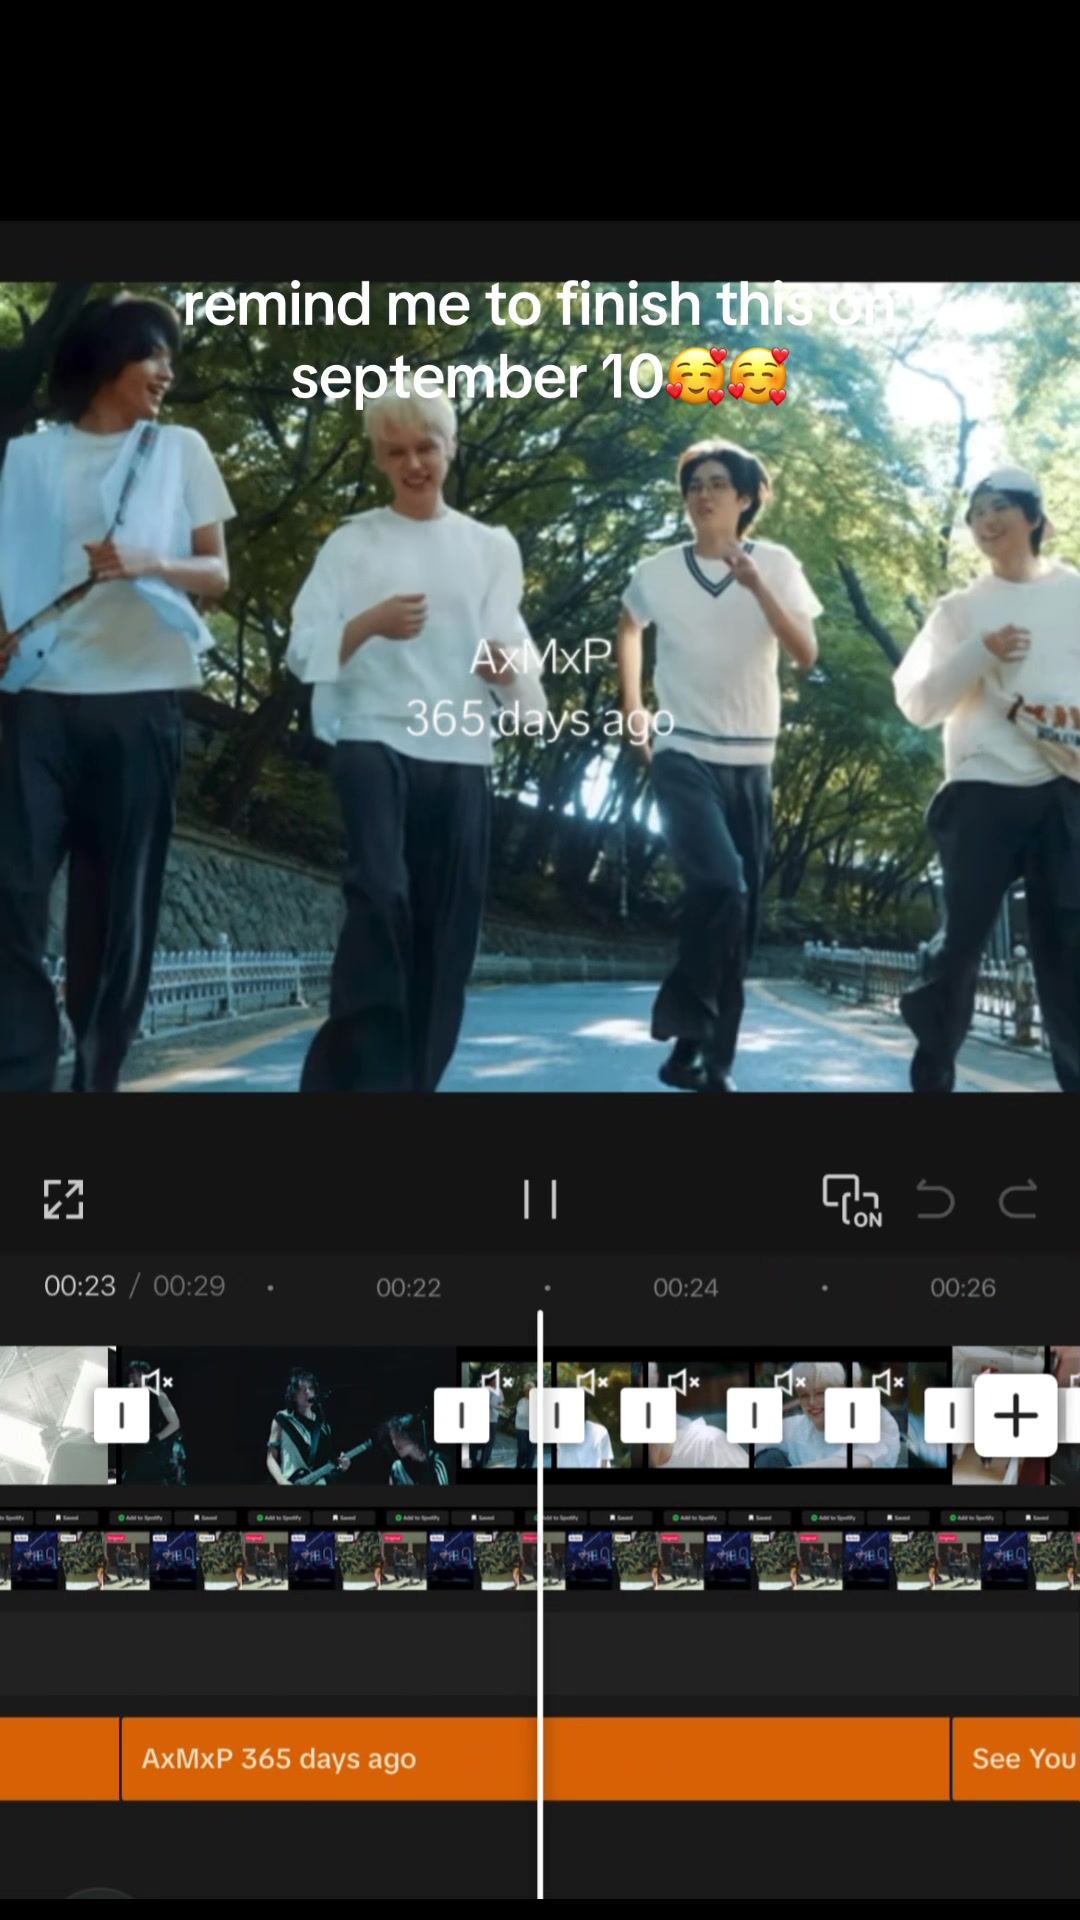
Task: Click the redo arrow
Action: pyautogui.click(x=1018, y=1200)
